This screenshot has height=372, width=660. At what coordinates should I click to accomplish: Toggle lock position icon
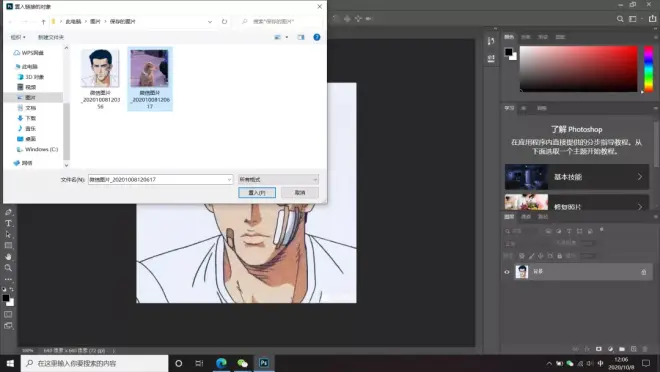click(540, 256)
